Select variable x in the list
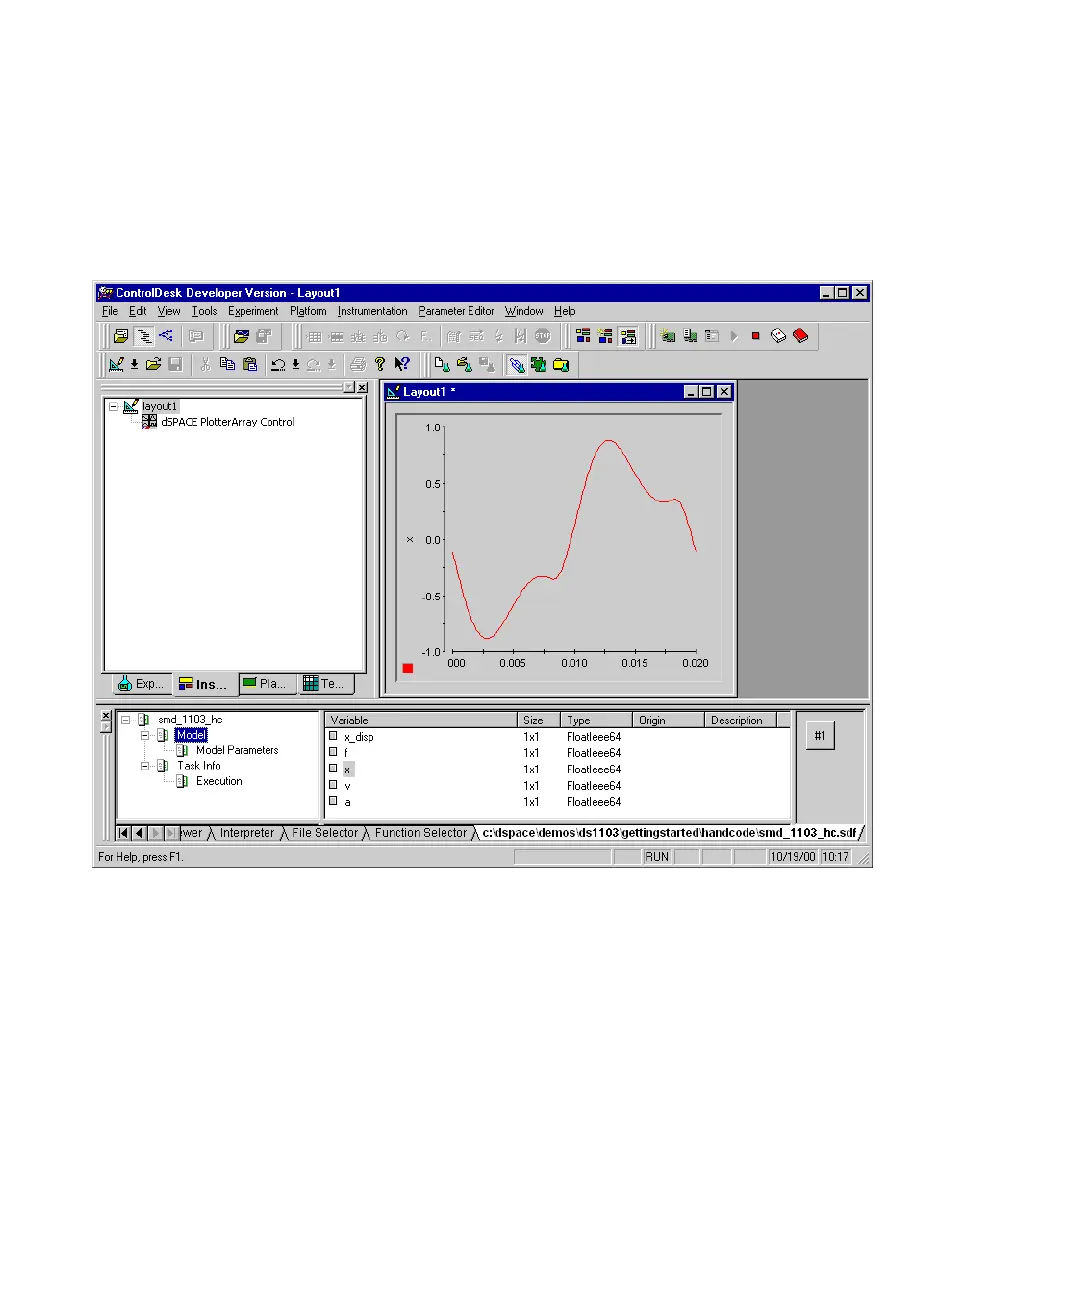Screen dimensions: 1072x1298 pyautogui.click(x=347, y=769)
